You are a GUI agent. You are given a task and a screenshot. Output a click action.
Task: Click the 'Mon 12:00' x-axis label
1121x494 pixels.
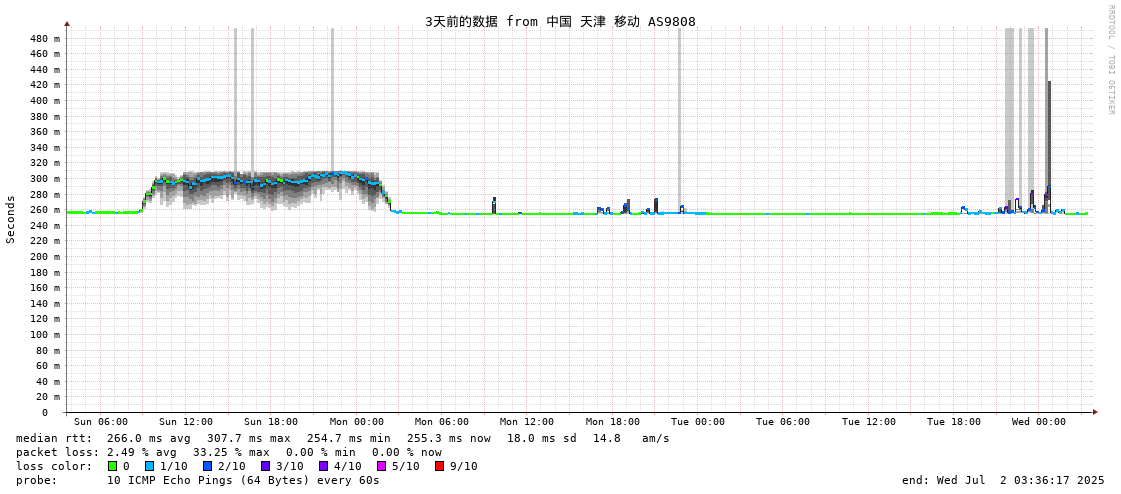point(527,422)
